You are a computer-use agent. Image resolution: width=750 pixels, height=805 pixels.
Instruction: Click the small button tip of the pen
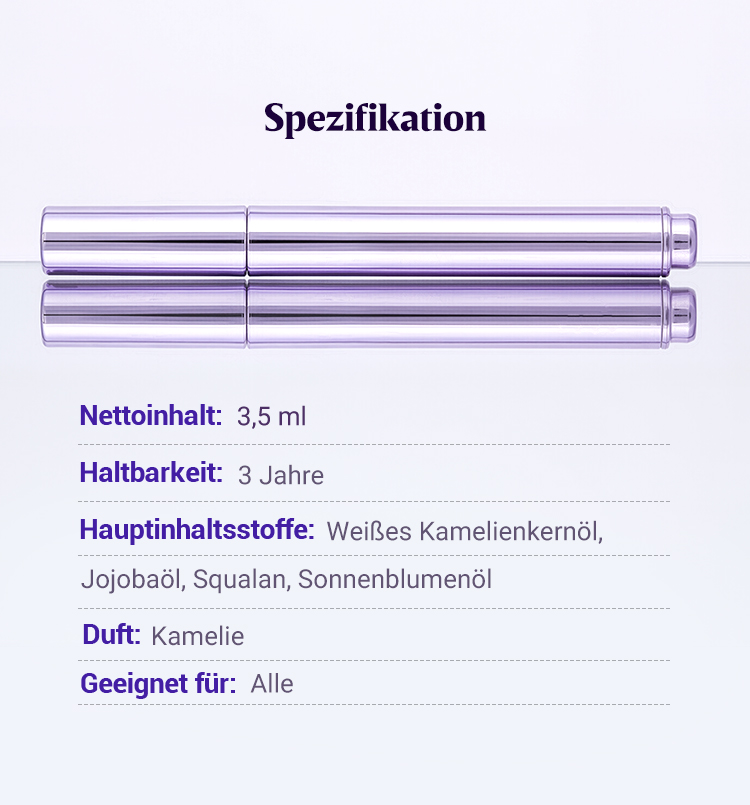(x=684, y=240)
